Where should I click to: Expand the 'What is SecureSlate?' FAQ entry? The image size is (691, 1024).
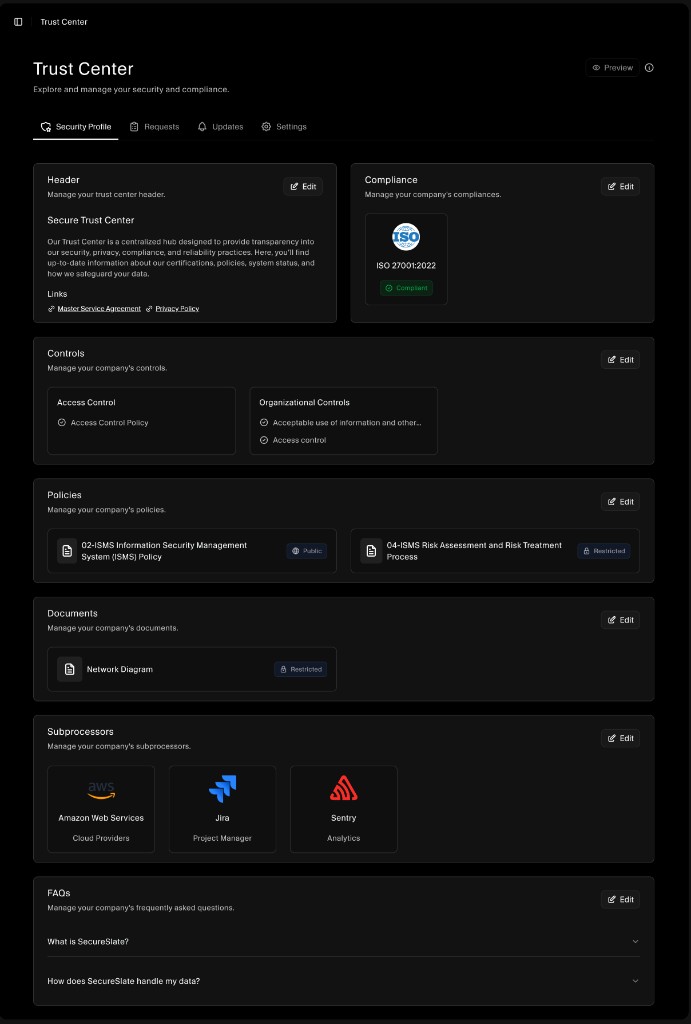pos(344,941)
